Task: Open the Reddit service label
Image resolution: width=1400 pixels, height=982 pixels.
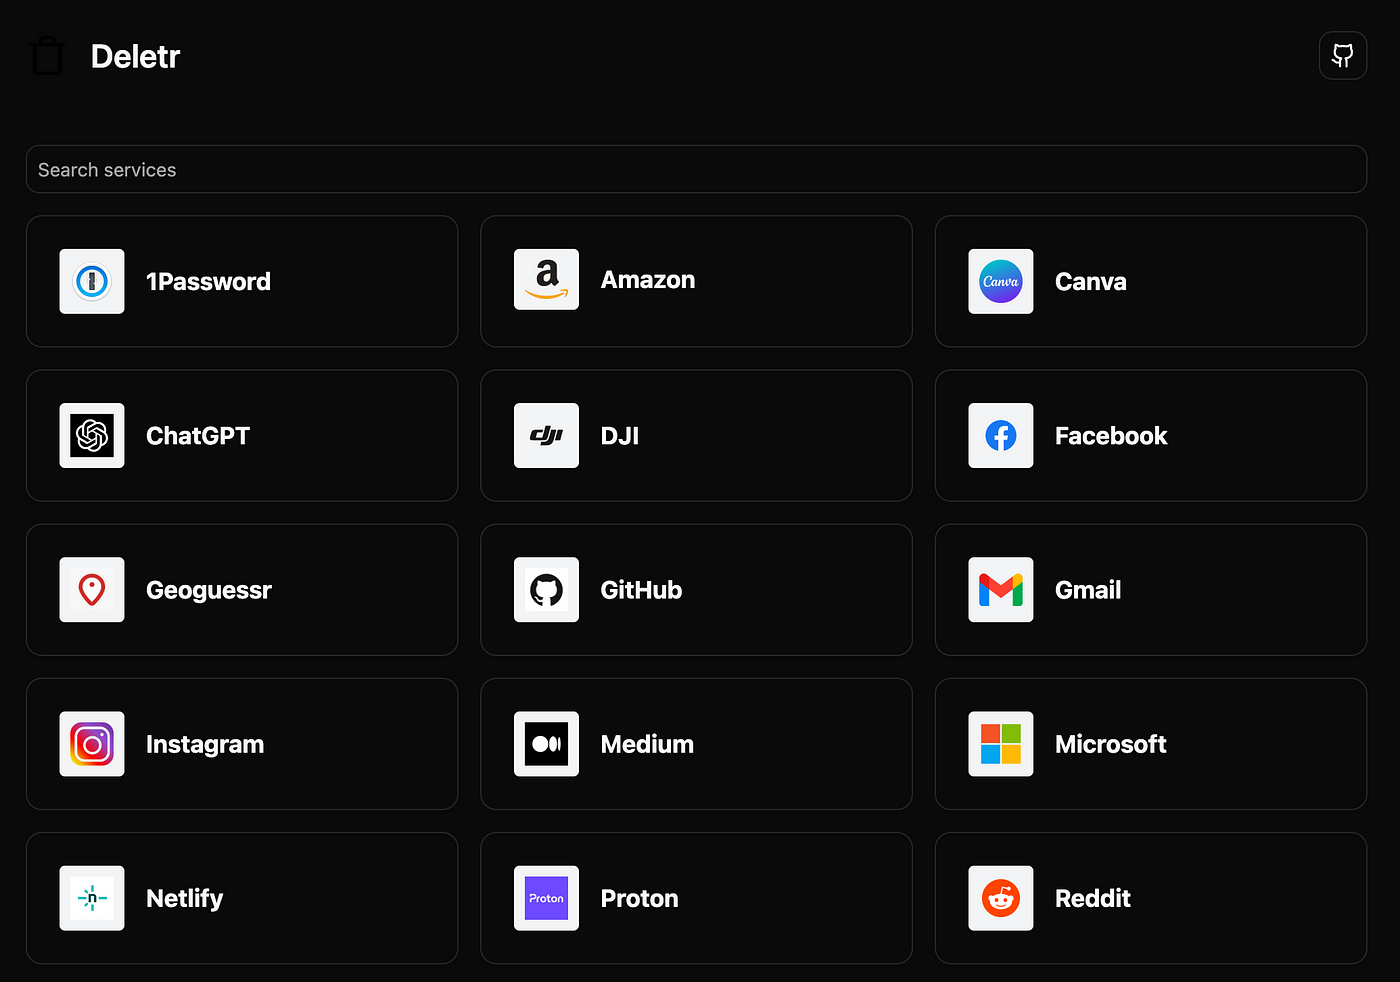Action: 1093,898
